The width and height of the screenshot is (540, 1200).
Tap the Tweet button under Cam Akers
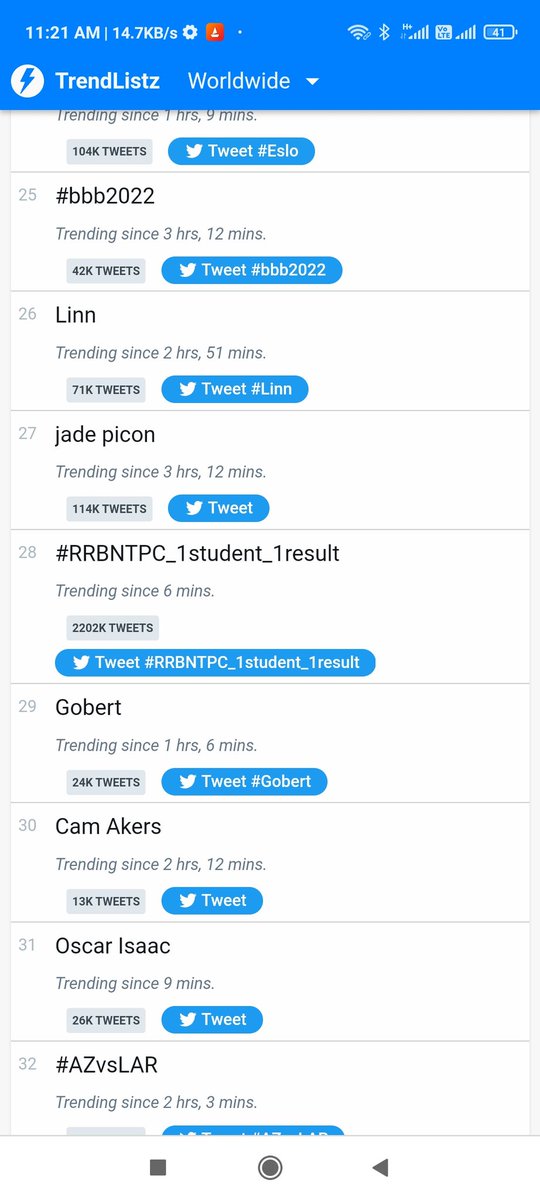212,901
